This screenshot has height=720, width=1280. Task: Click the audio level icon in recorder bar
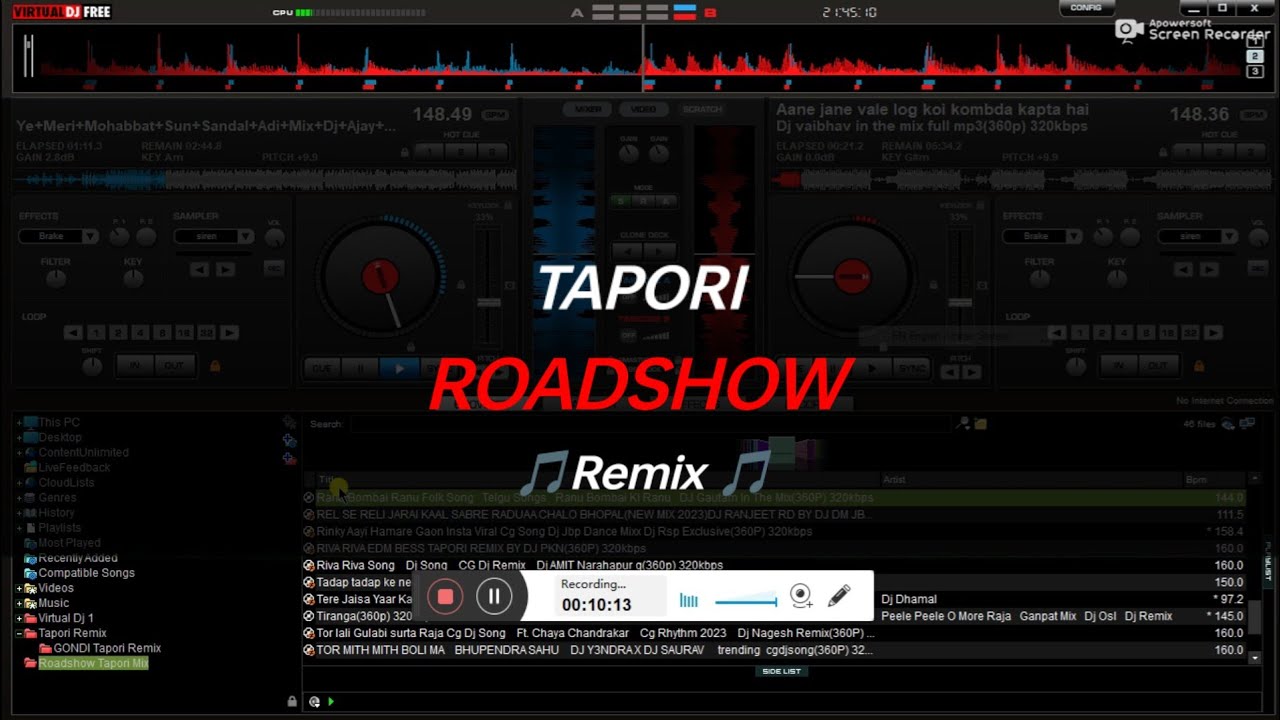689,600
